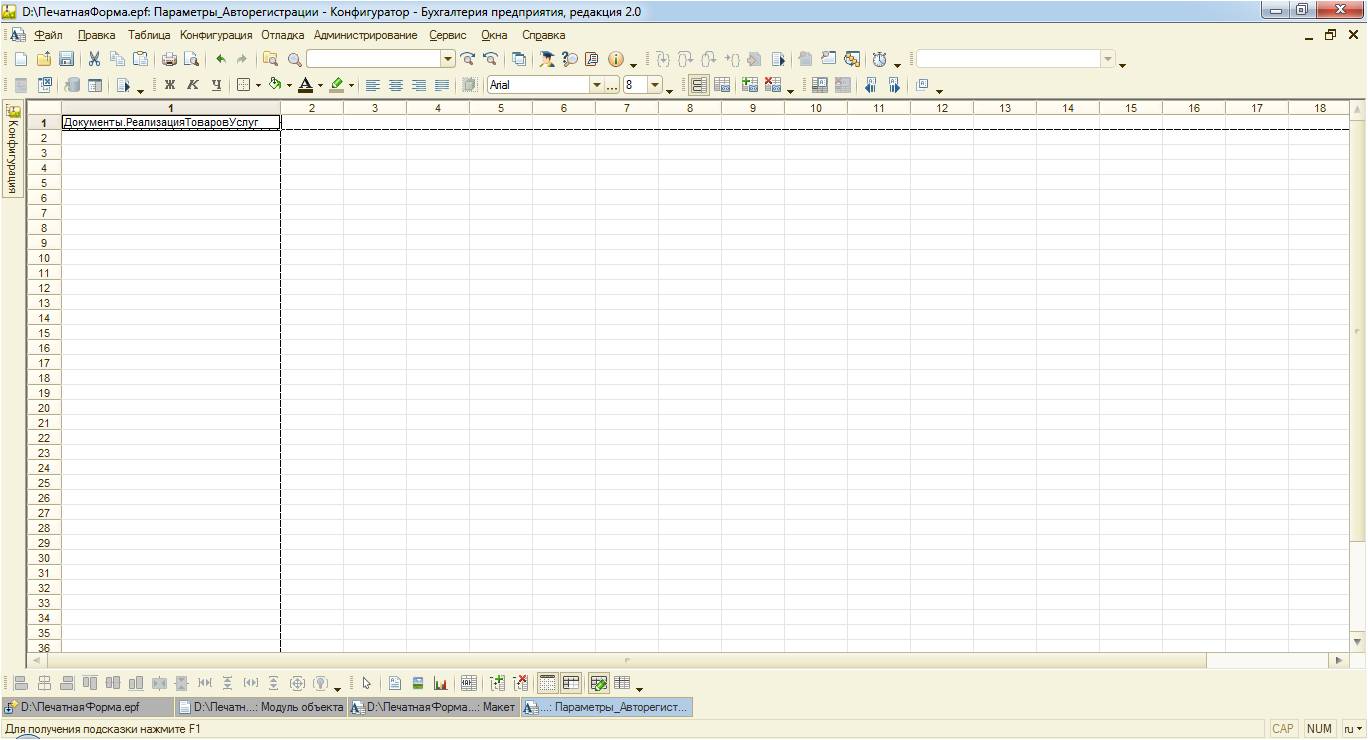This screenshot has width=1368, height=740.
Task: Apply fill color with the bucket swatch
Action: point(275,86)
